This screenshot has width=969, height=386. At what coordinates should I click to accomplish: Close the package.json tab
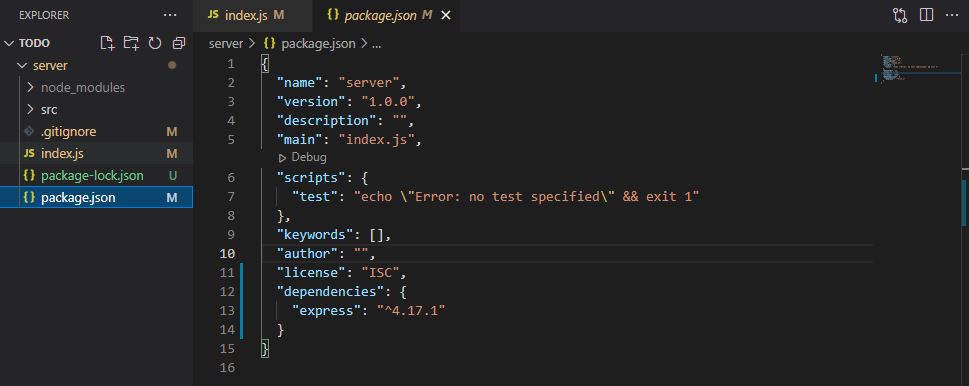[x=446, y=15]
